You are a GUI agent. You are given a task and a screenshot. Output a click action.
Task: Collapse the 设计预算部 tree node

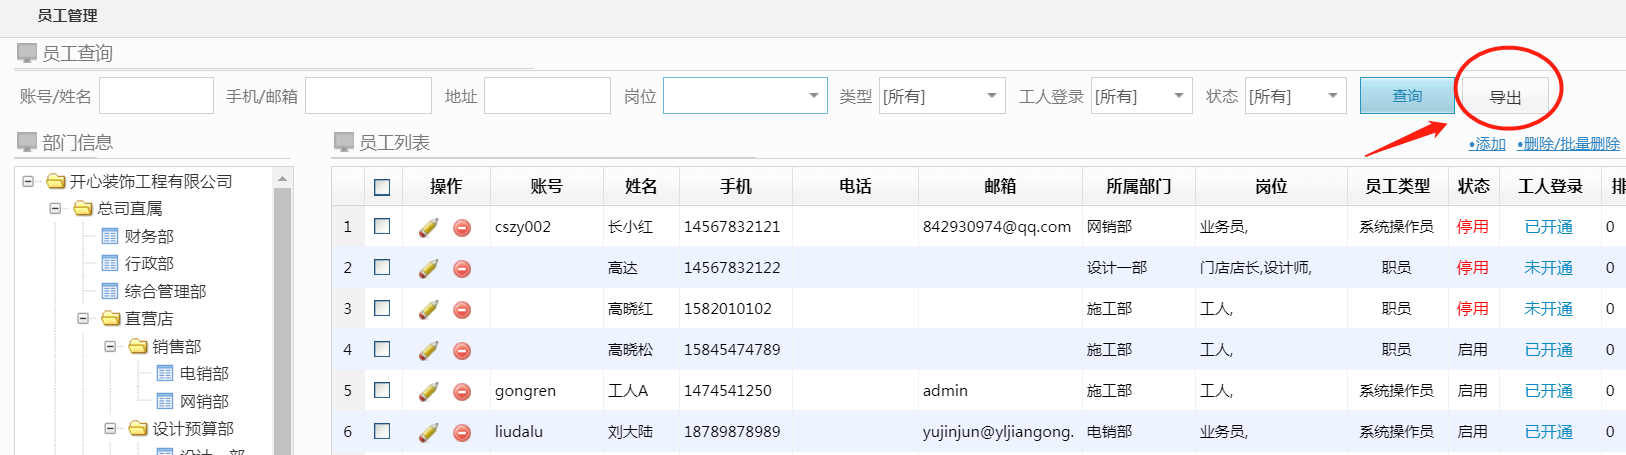pyautogui.click(x=111, y=428)
